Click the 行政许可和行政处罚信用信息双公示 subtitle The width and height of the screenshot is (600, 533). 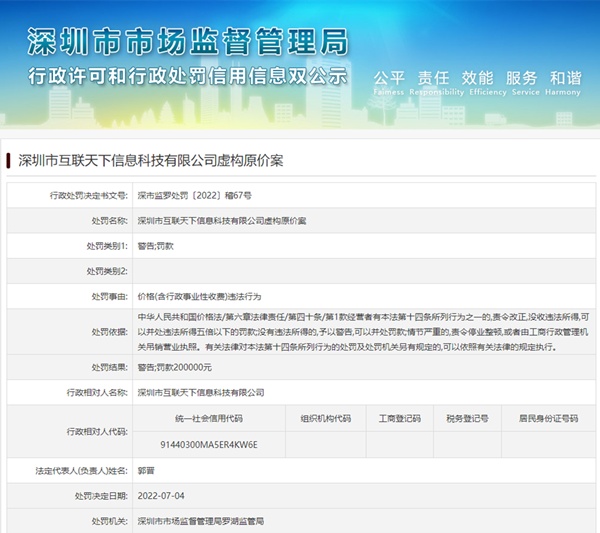click(x=187, y=76)
